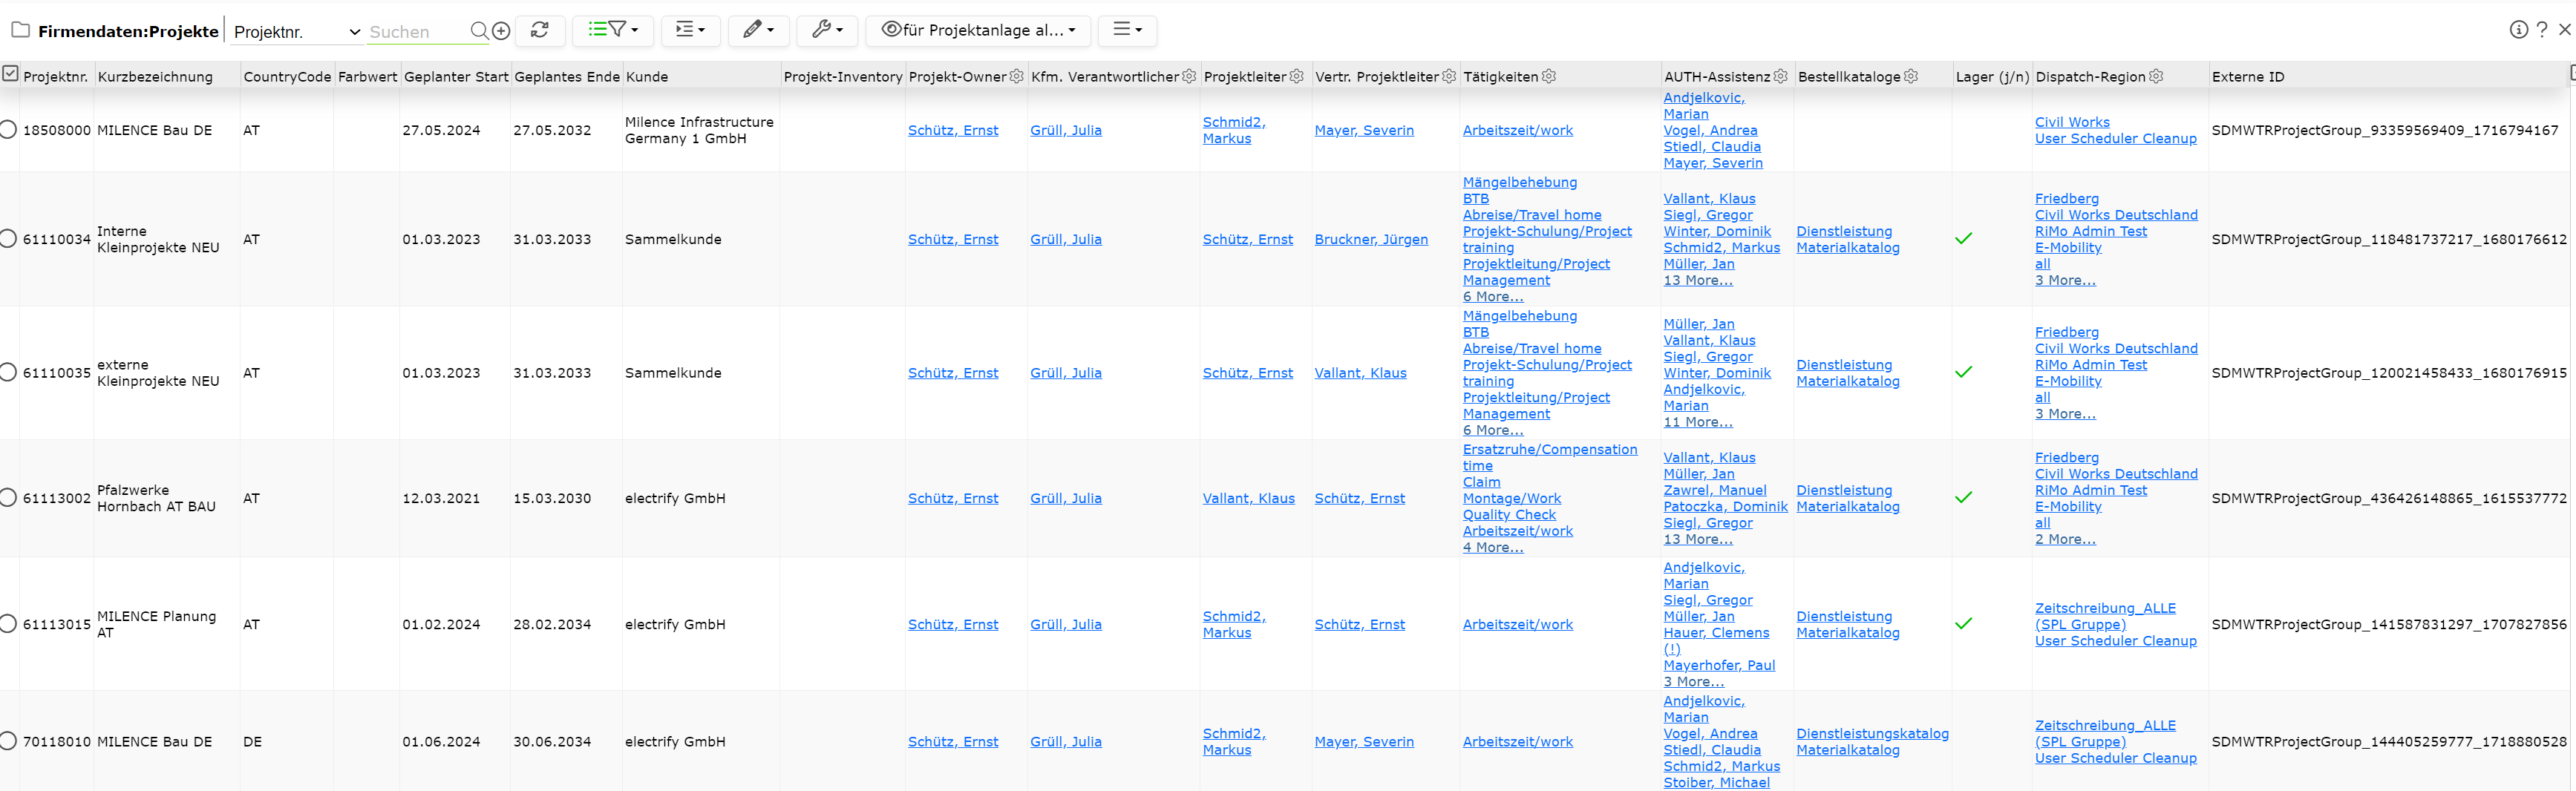Select row radio for project 61113002
This screenshot has height=791, width=2576.
[8, 498]
